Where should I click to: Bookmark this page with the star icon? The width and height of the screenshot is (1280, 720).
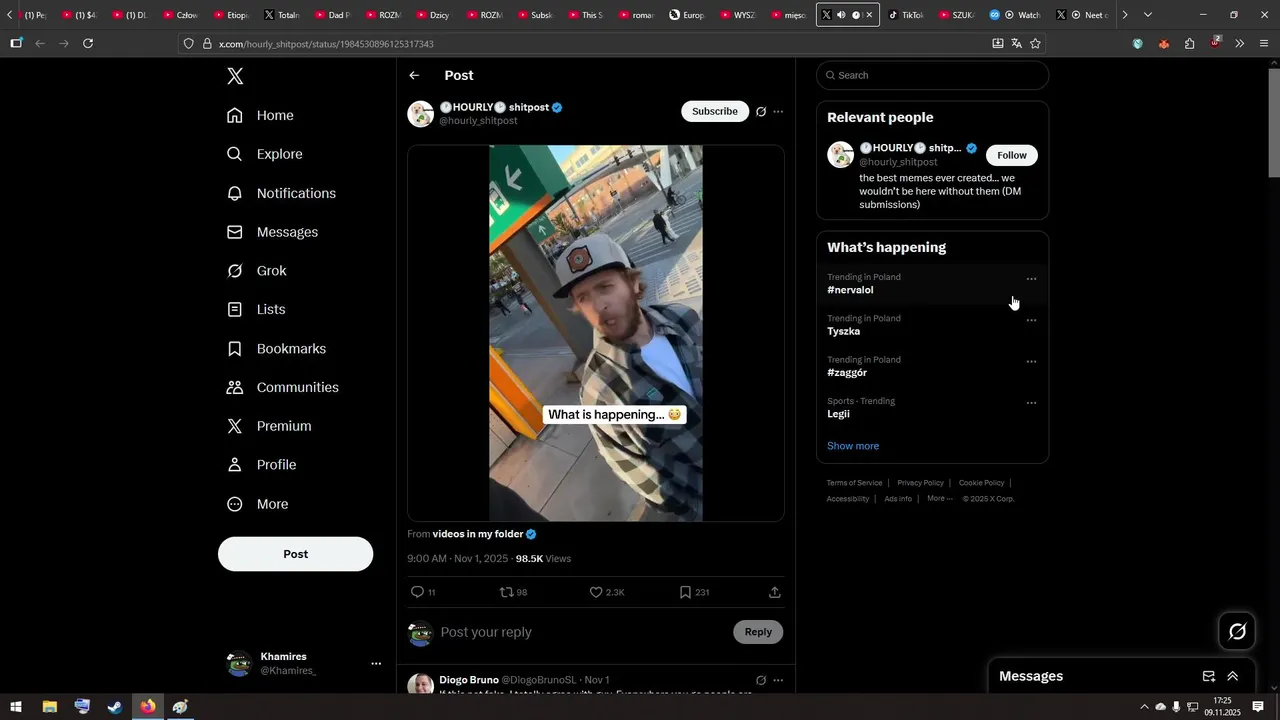coord(1035,43)
